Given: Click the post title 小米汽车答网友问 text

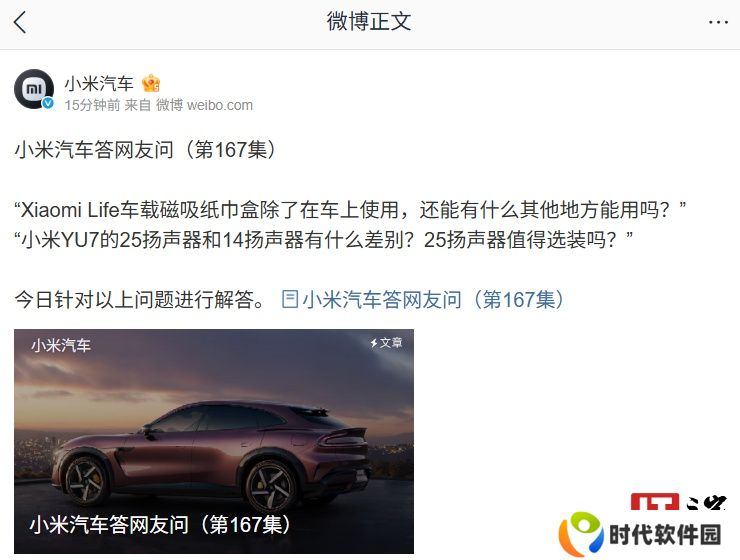Looking at the screenshot, I should pyautogui.click(x=94, y=150).
